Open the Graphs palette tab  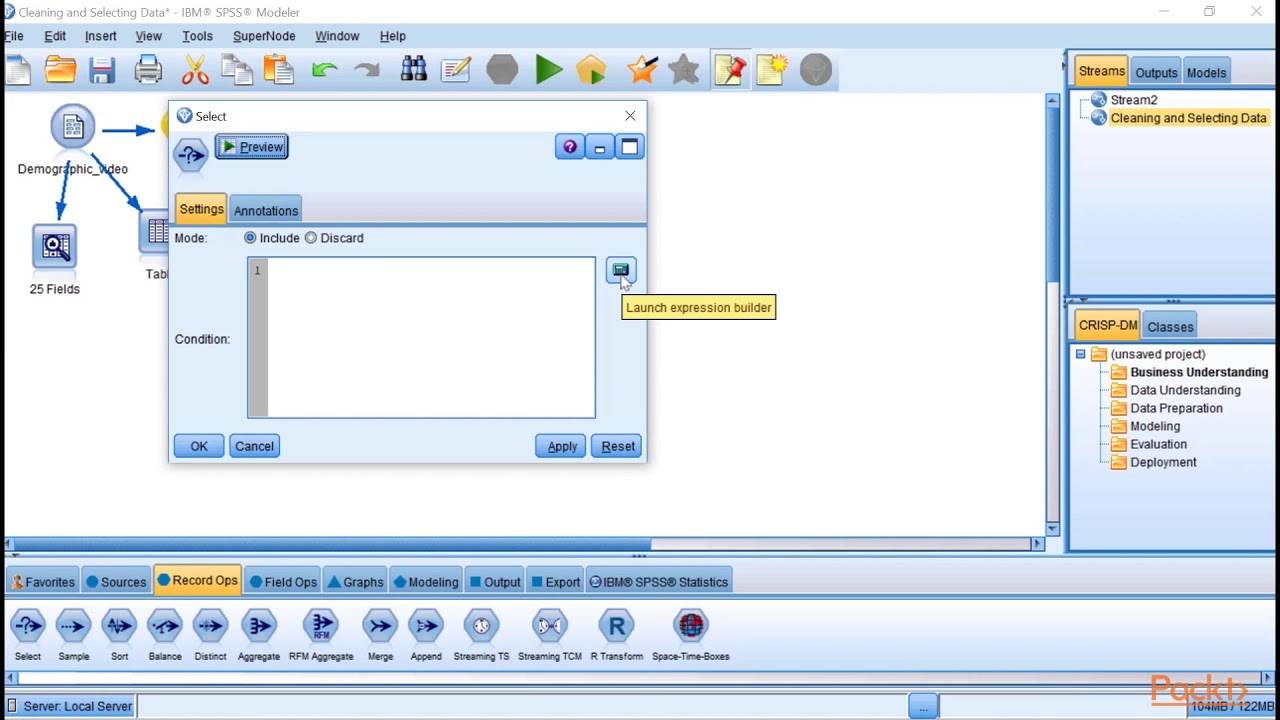pyautogui.click(x=356, y=582)
